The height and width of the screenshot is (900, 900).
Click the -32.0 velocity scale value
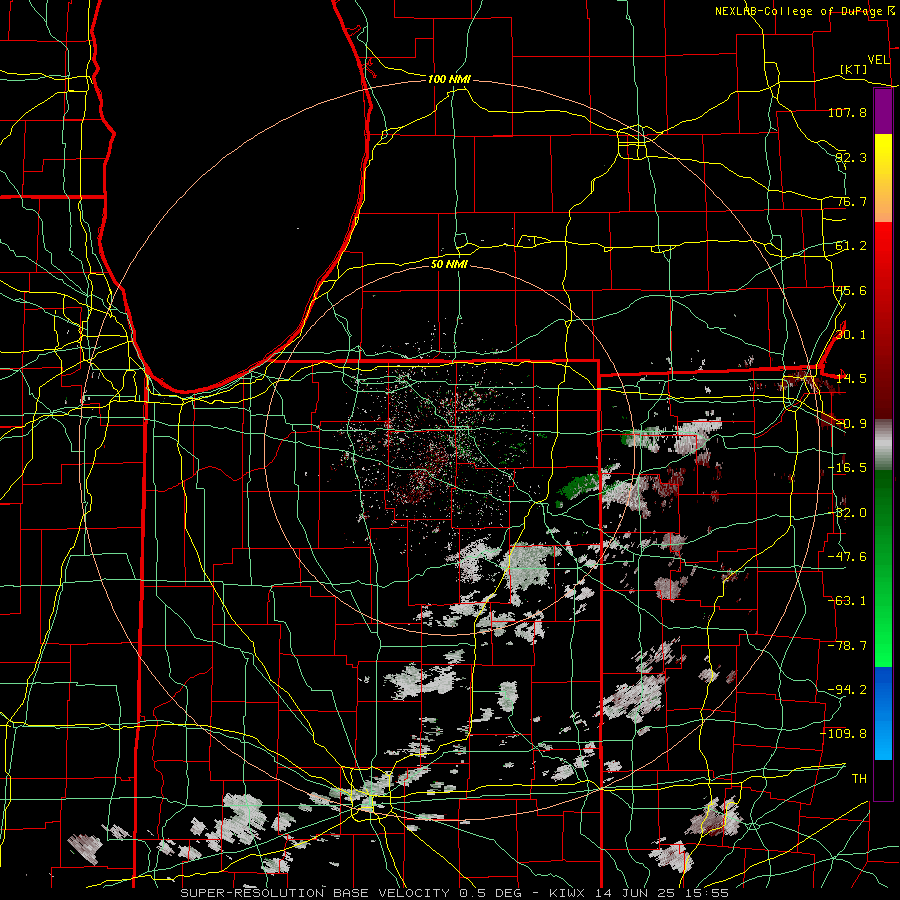847,513
